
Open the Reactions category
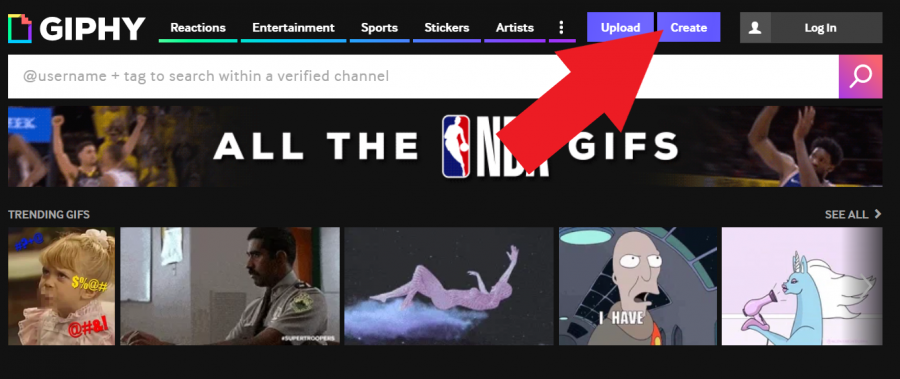[x=198, y=28]
